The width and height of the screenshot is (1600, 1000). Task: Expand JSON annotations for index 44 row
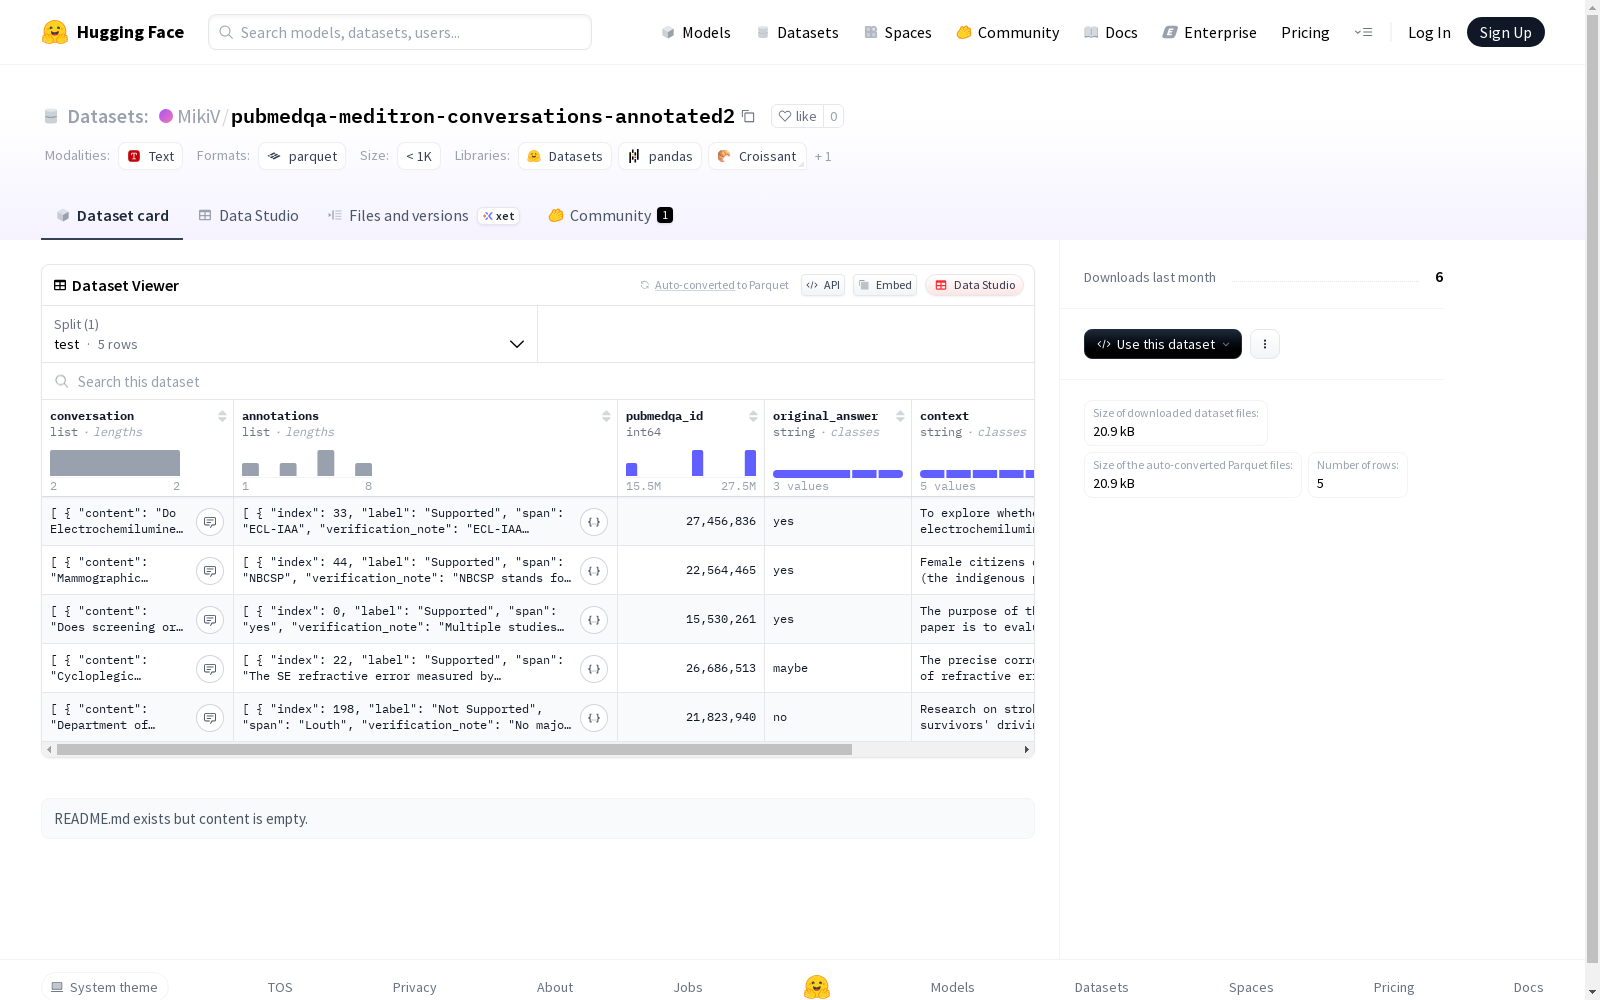click(x=594, y=571)
